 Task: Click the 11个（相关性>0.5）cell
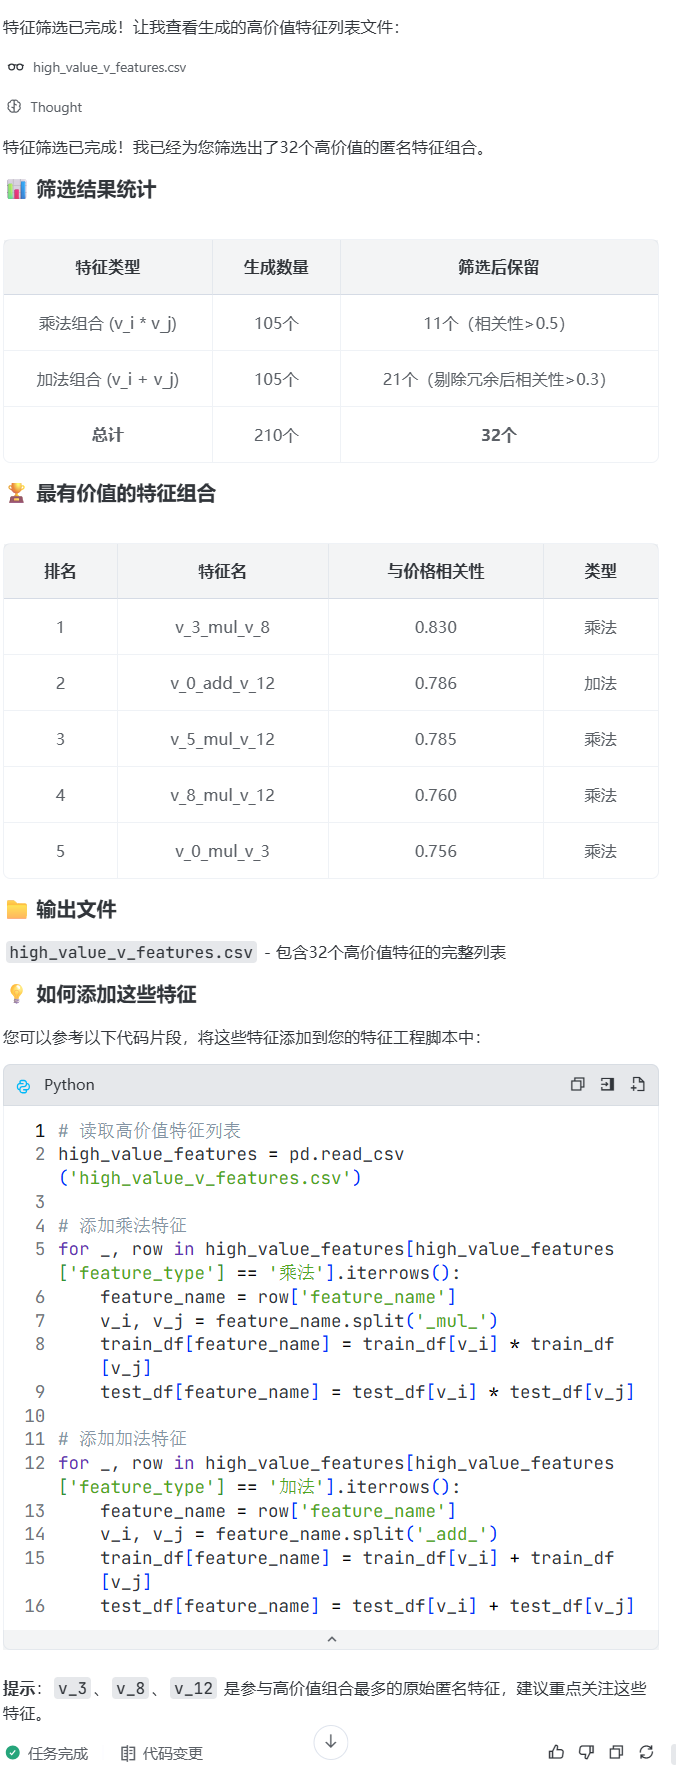pos(499,323)
